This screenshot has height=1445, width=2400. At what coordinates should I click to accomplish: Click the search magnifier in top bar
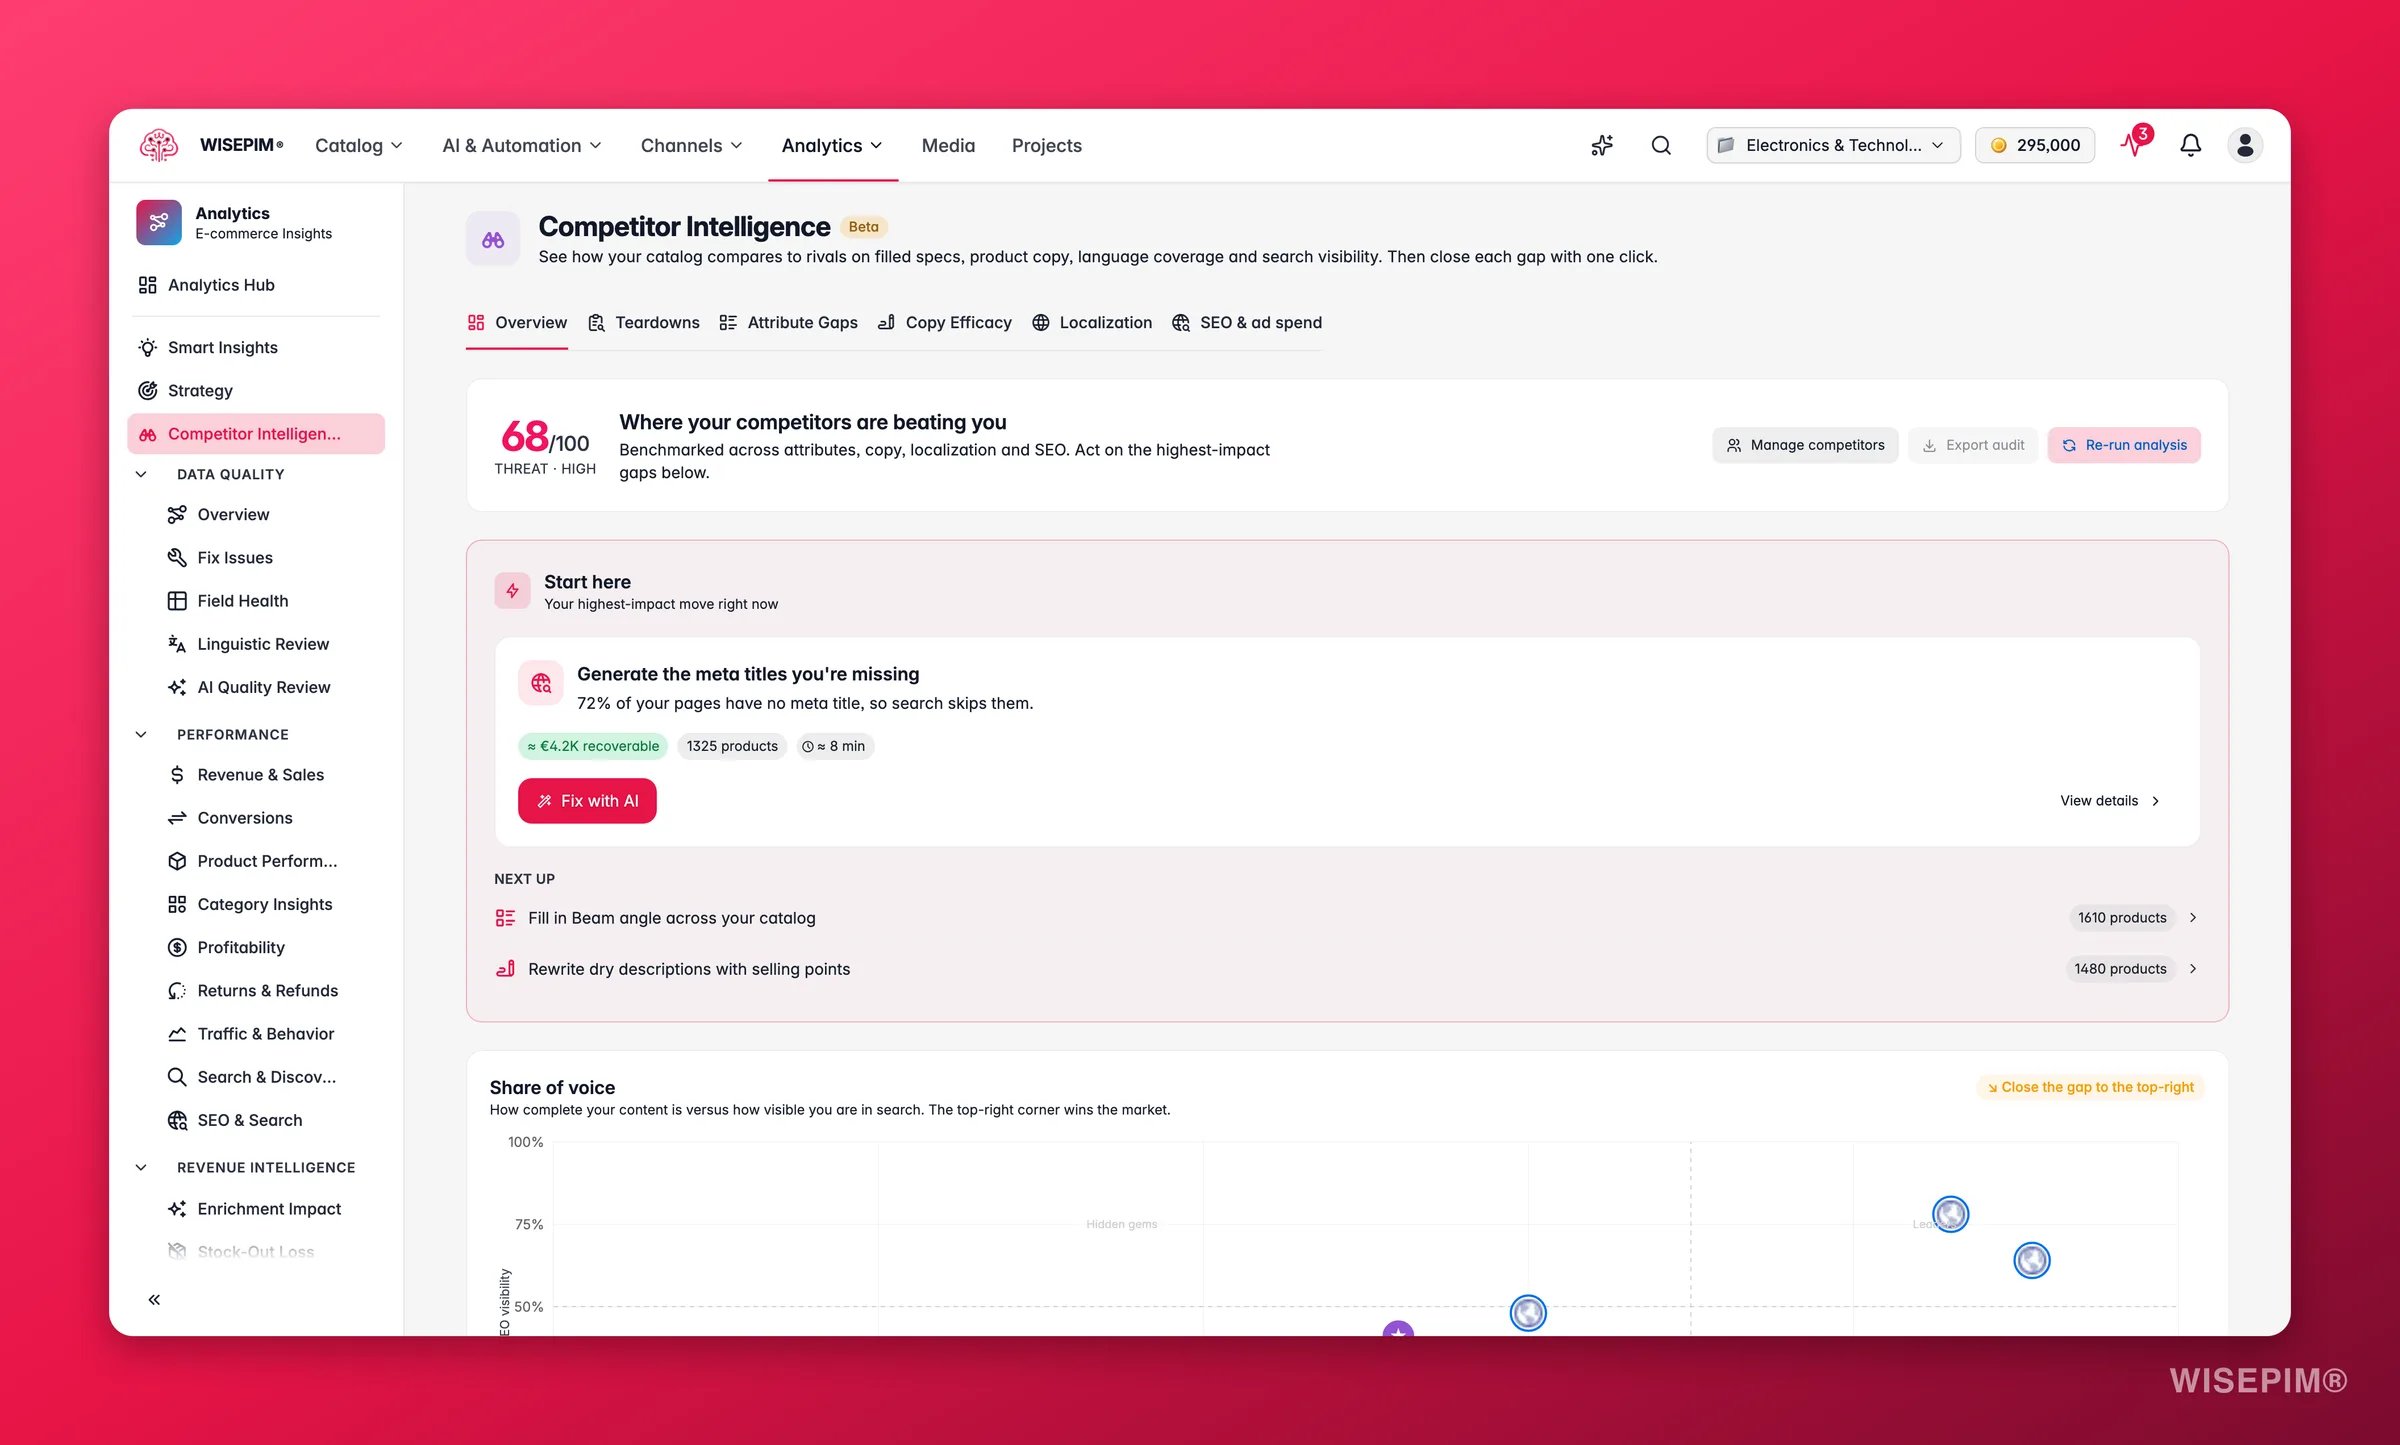click(x=1661, y=145)
